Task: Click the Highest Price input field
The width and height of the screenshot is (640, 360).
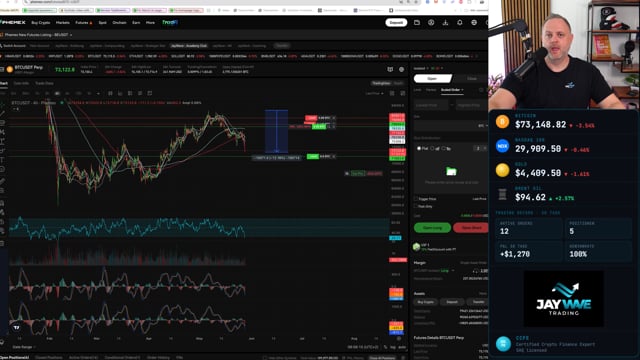Action: coord(471,105)
